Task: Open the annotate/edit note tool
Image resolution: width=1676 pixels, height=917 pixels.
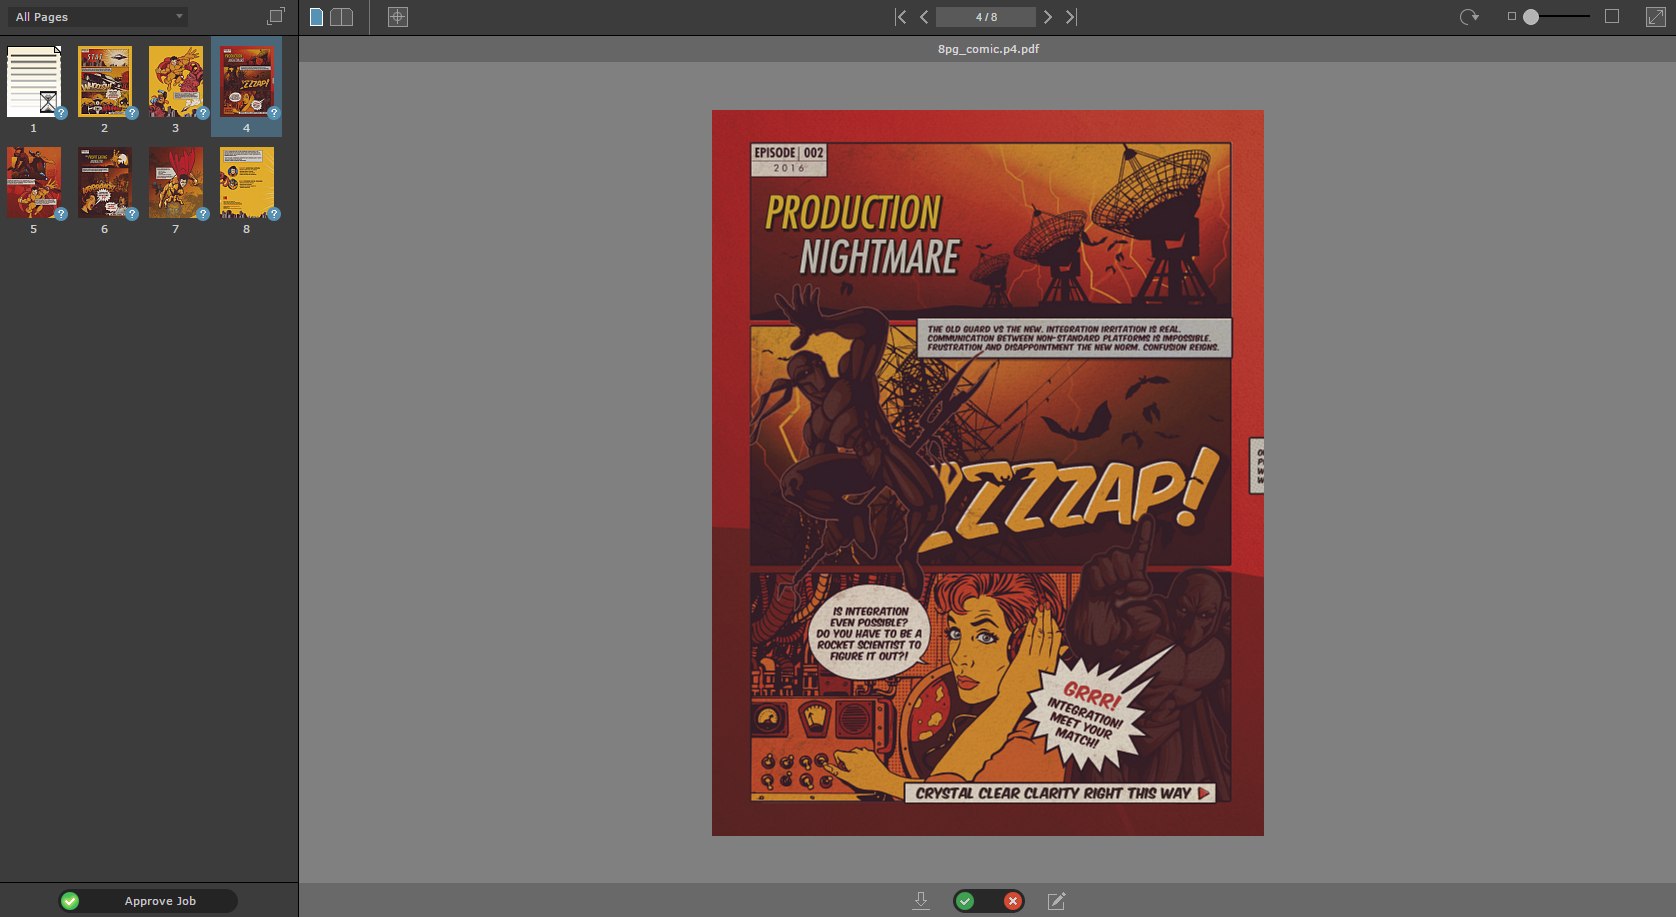Action: click(1056, 901)
